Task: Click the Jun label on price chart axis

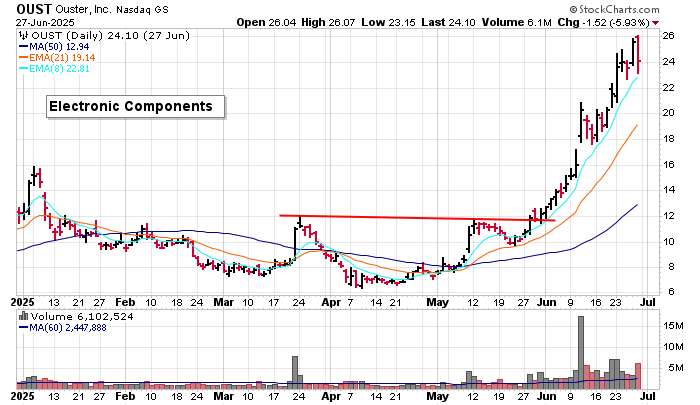Action: pos(547,302)
